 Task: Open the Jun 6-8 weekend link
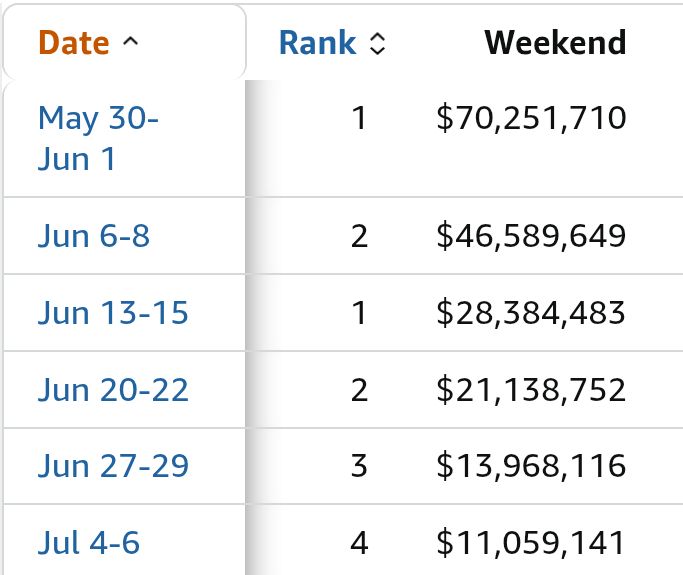[x=94, y=236]
